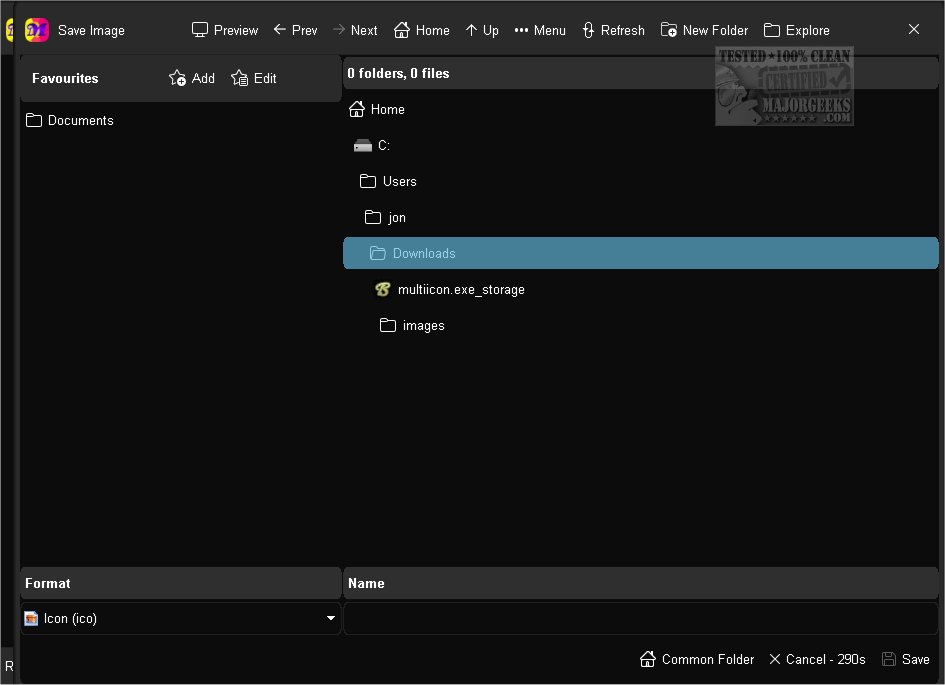Click the Up arrow icon
945x685 pixels.
pyautogui.click(x=471, y=30)
